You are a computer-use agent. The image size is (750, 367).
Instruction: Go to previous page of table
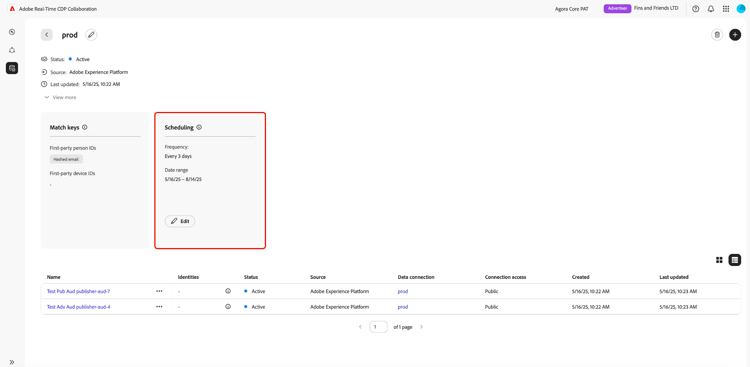point(360,327)
